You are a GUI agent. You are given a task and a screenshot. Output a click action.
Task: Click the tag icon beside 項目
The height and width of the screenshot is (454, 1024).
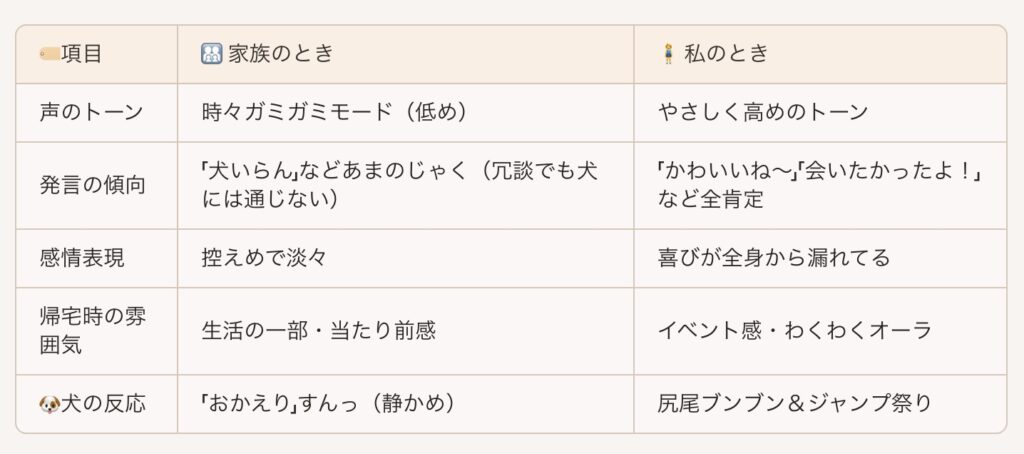click(x=50, y=54)
